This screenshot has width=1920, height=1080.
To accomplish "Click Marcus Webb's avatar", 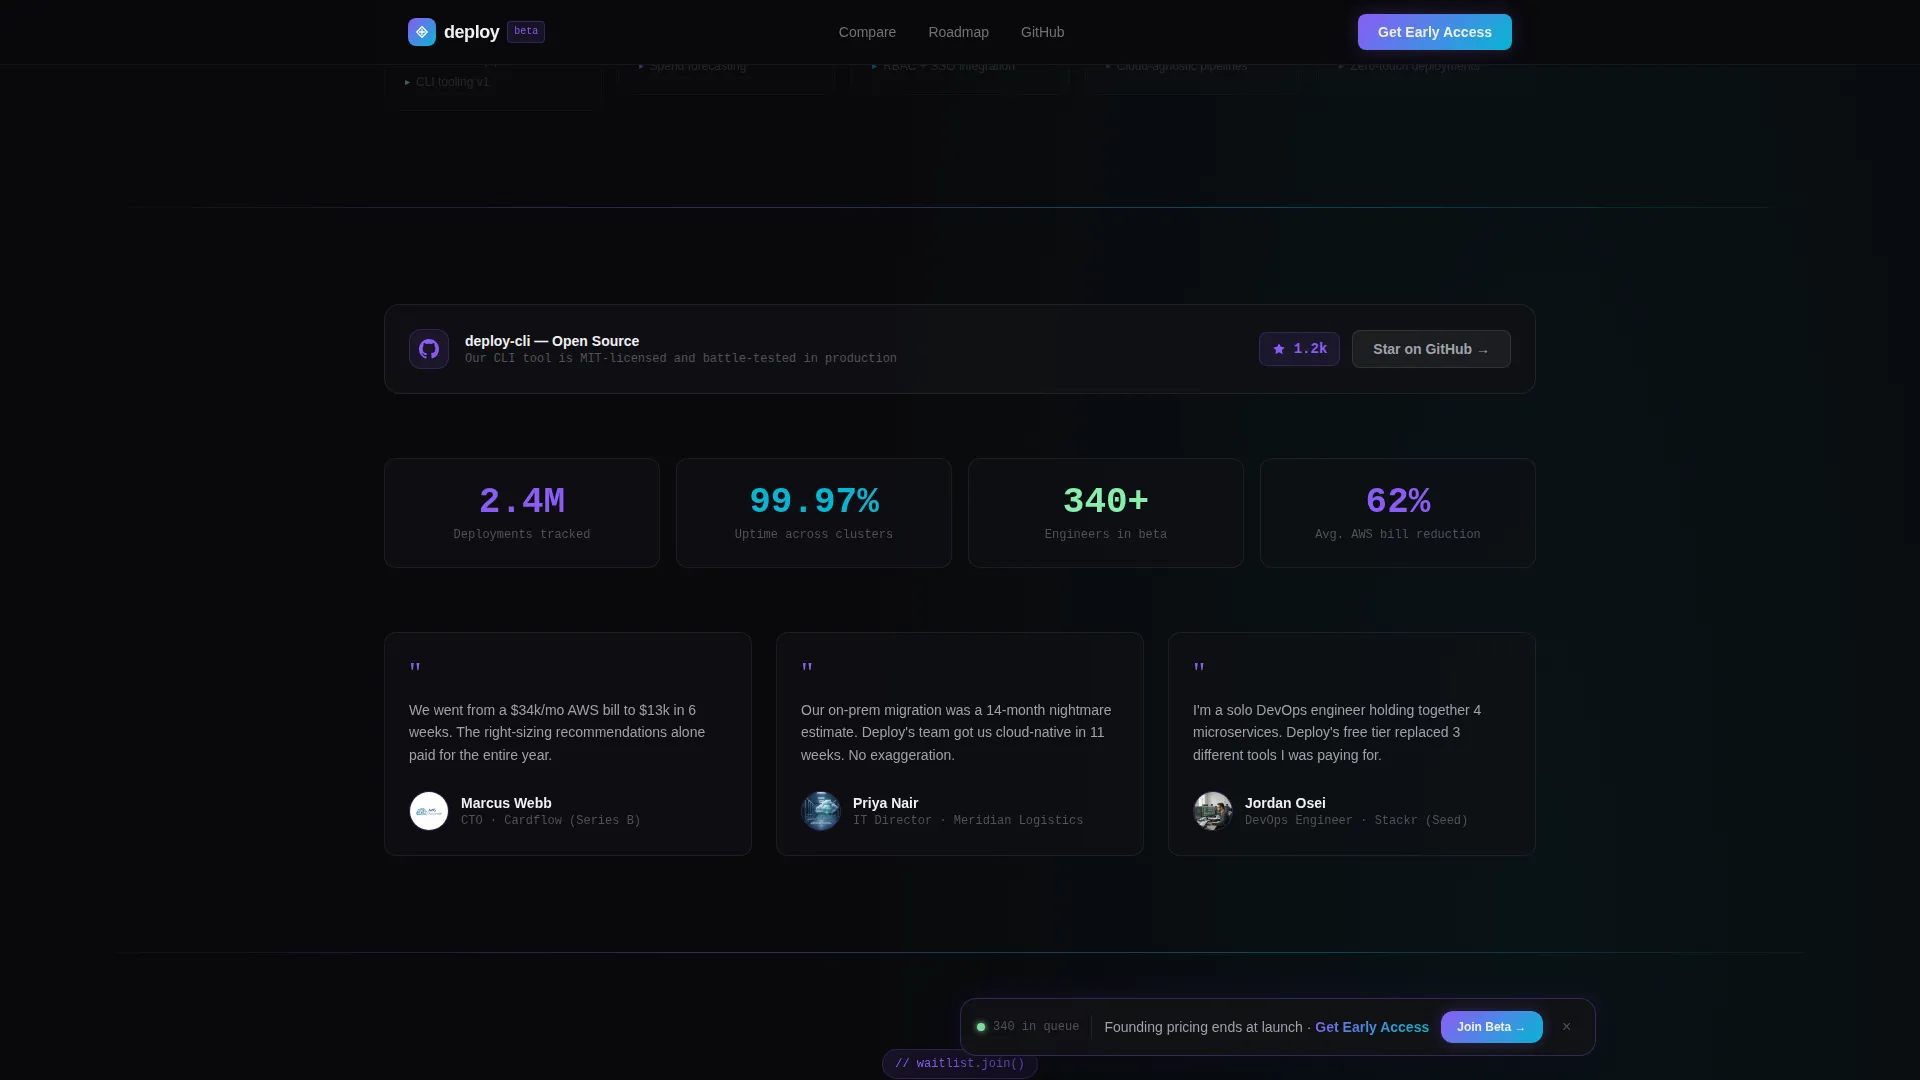I will (x=429, y=811).
